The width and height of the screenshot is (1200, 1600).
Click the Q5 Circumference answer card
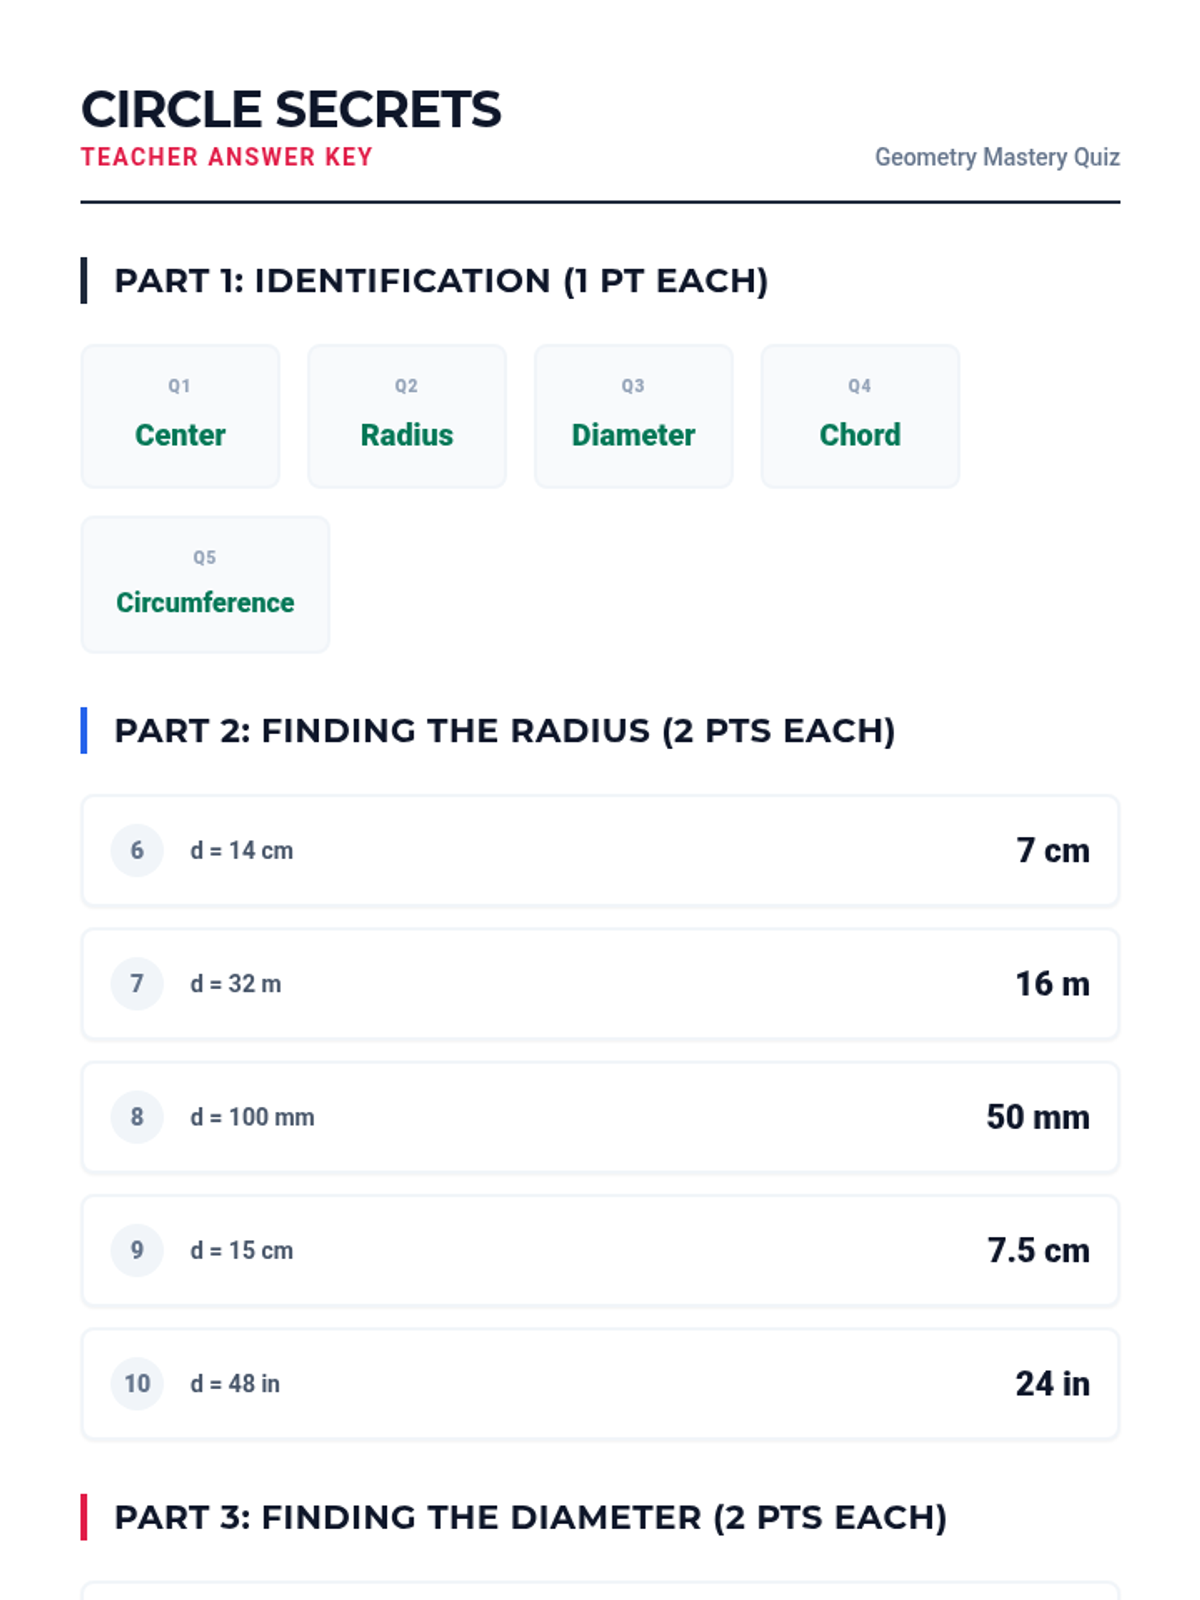(205, 585)
